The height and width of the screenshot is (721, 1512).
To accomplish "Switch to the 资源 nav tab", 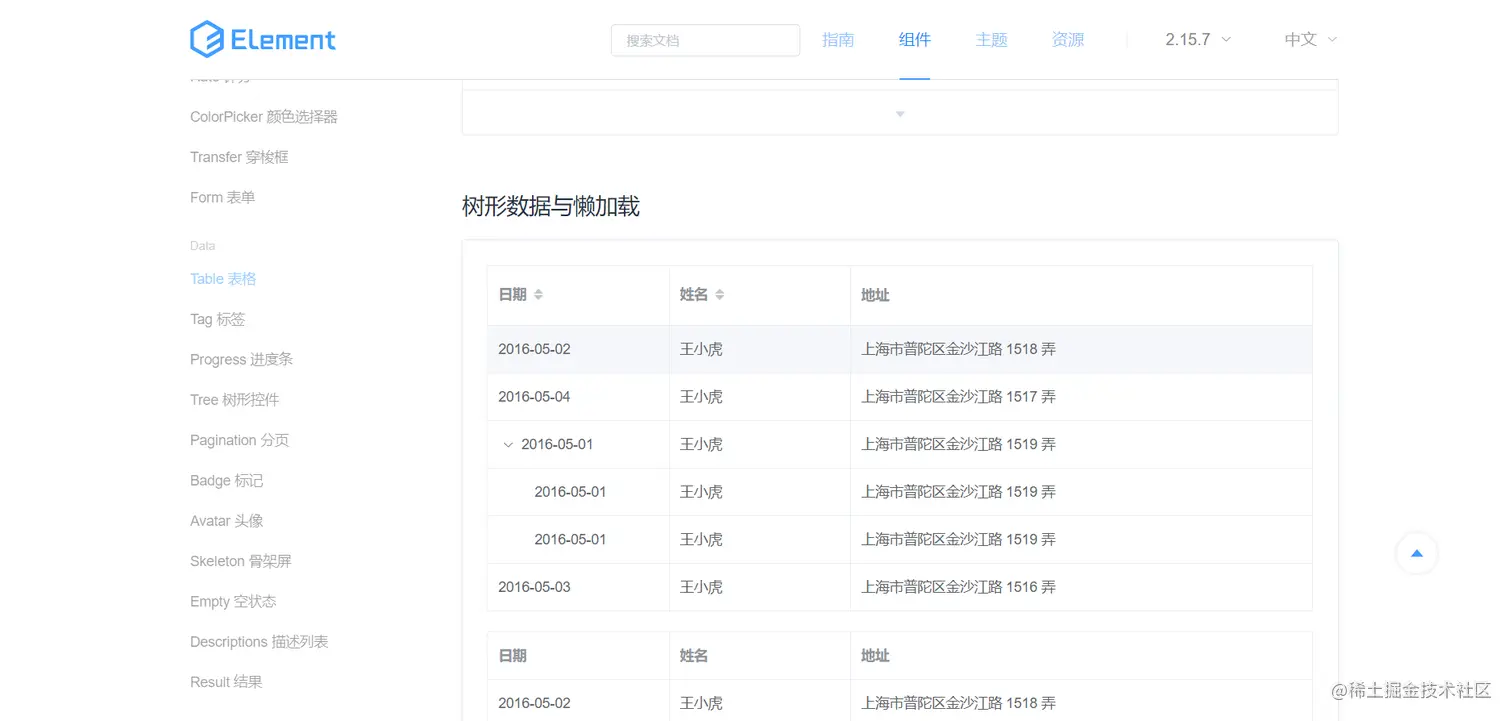I will [x=1068, y=40].
